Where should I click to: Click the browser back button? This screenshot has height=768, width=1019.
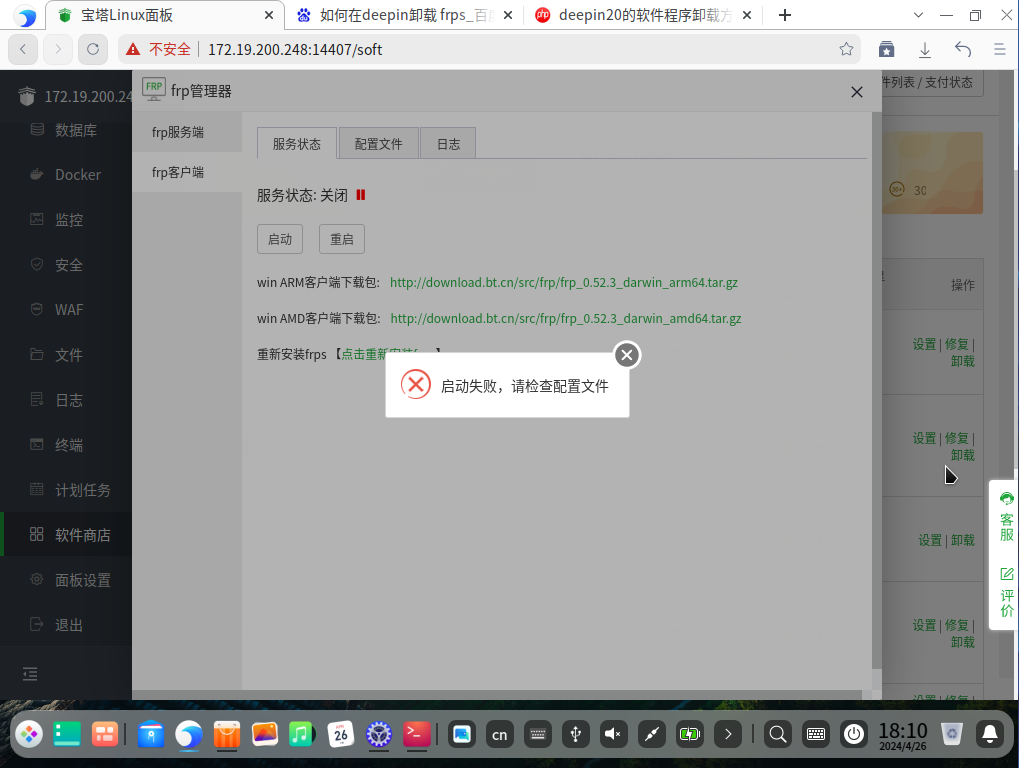click(x=23, y=49)
